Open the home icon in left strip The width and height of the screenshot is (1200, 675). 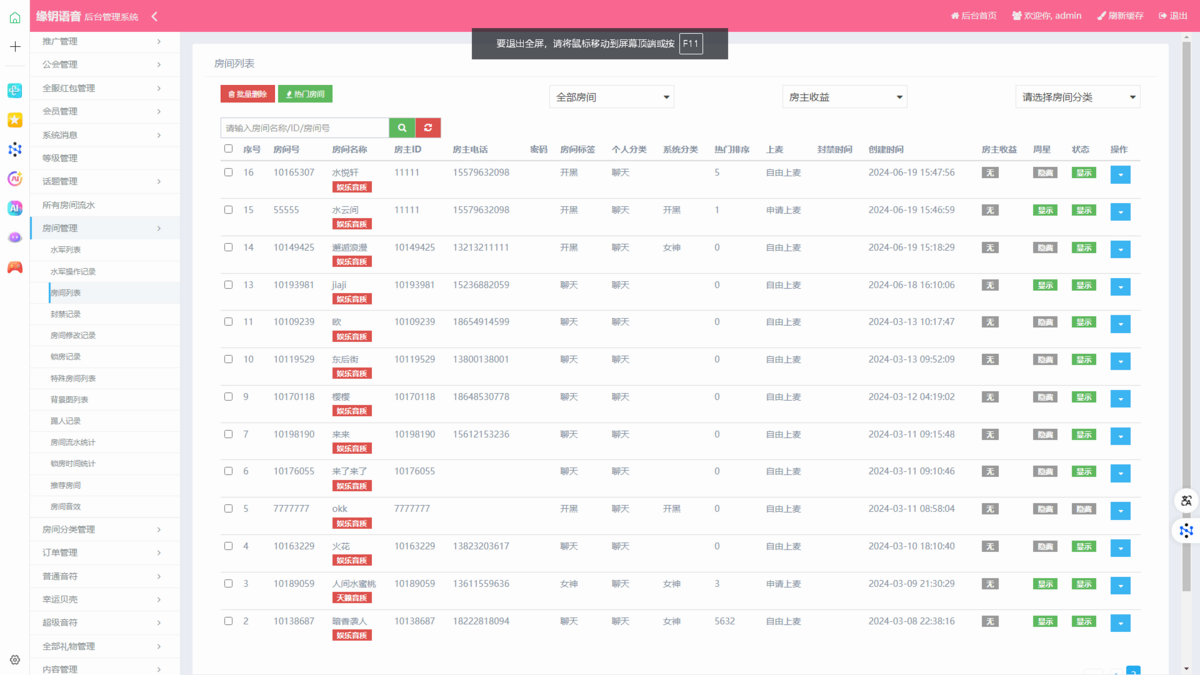coord(15,17)
